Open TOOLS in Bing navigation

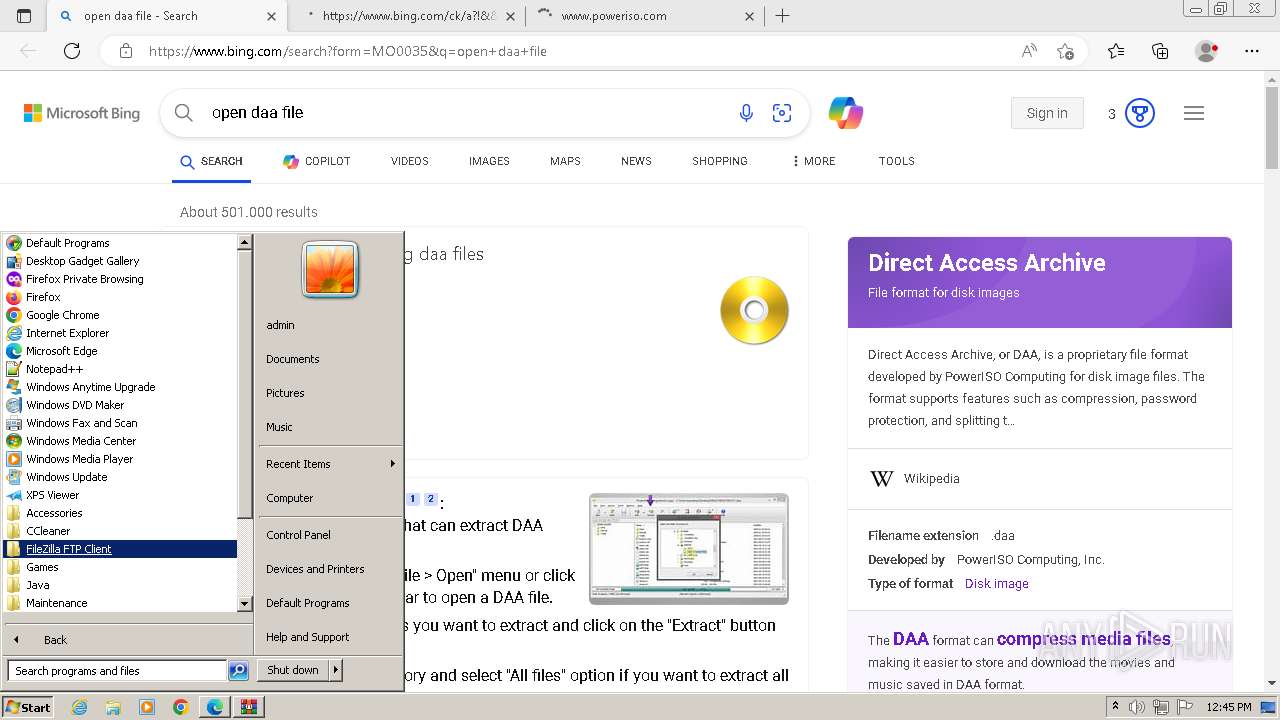point(897,161)
